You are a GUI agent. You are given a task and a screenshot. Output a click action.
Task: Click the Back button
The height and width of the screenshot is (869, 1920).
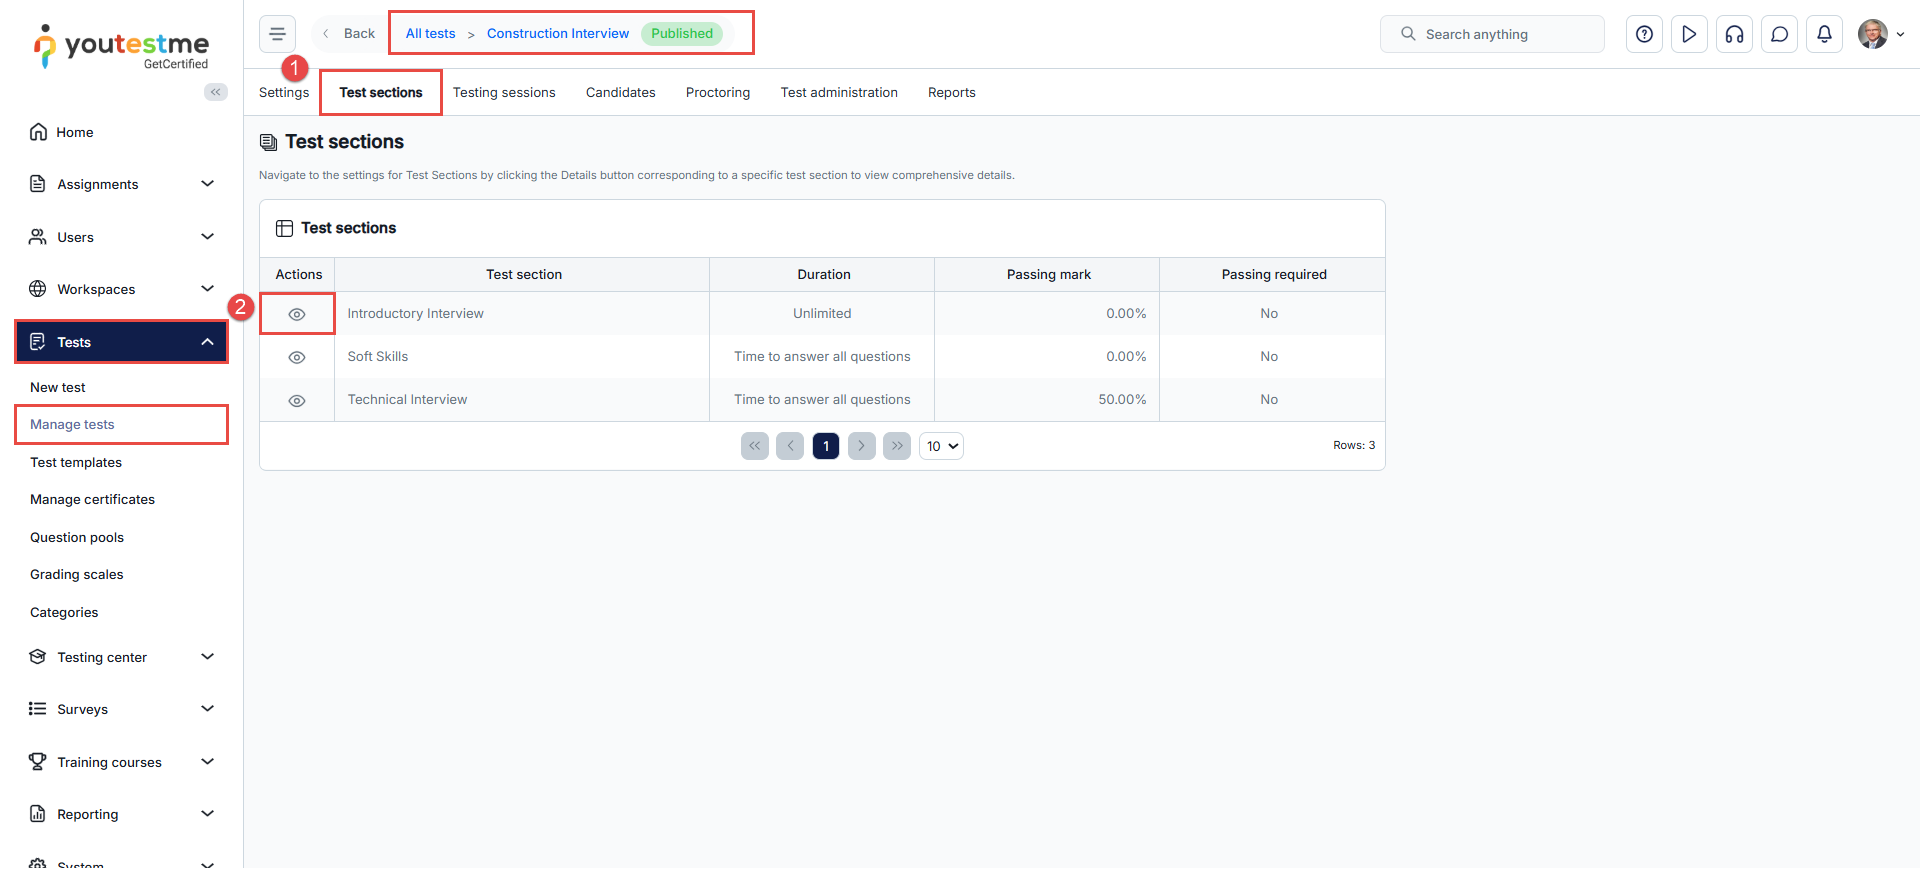tap(349, 33)
